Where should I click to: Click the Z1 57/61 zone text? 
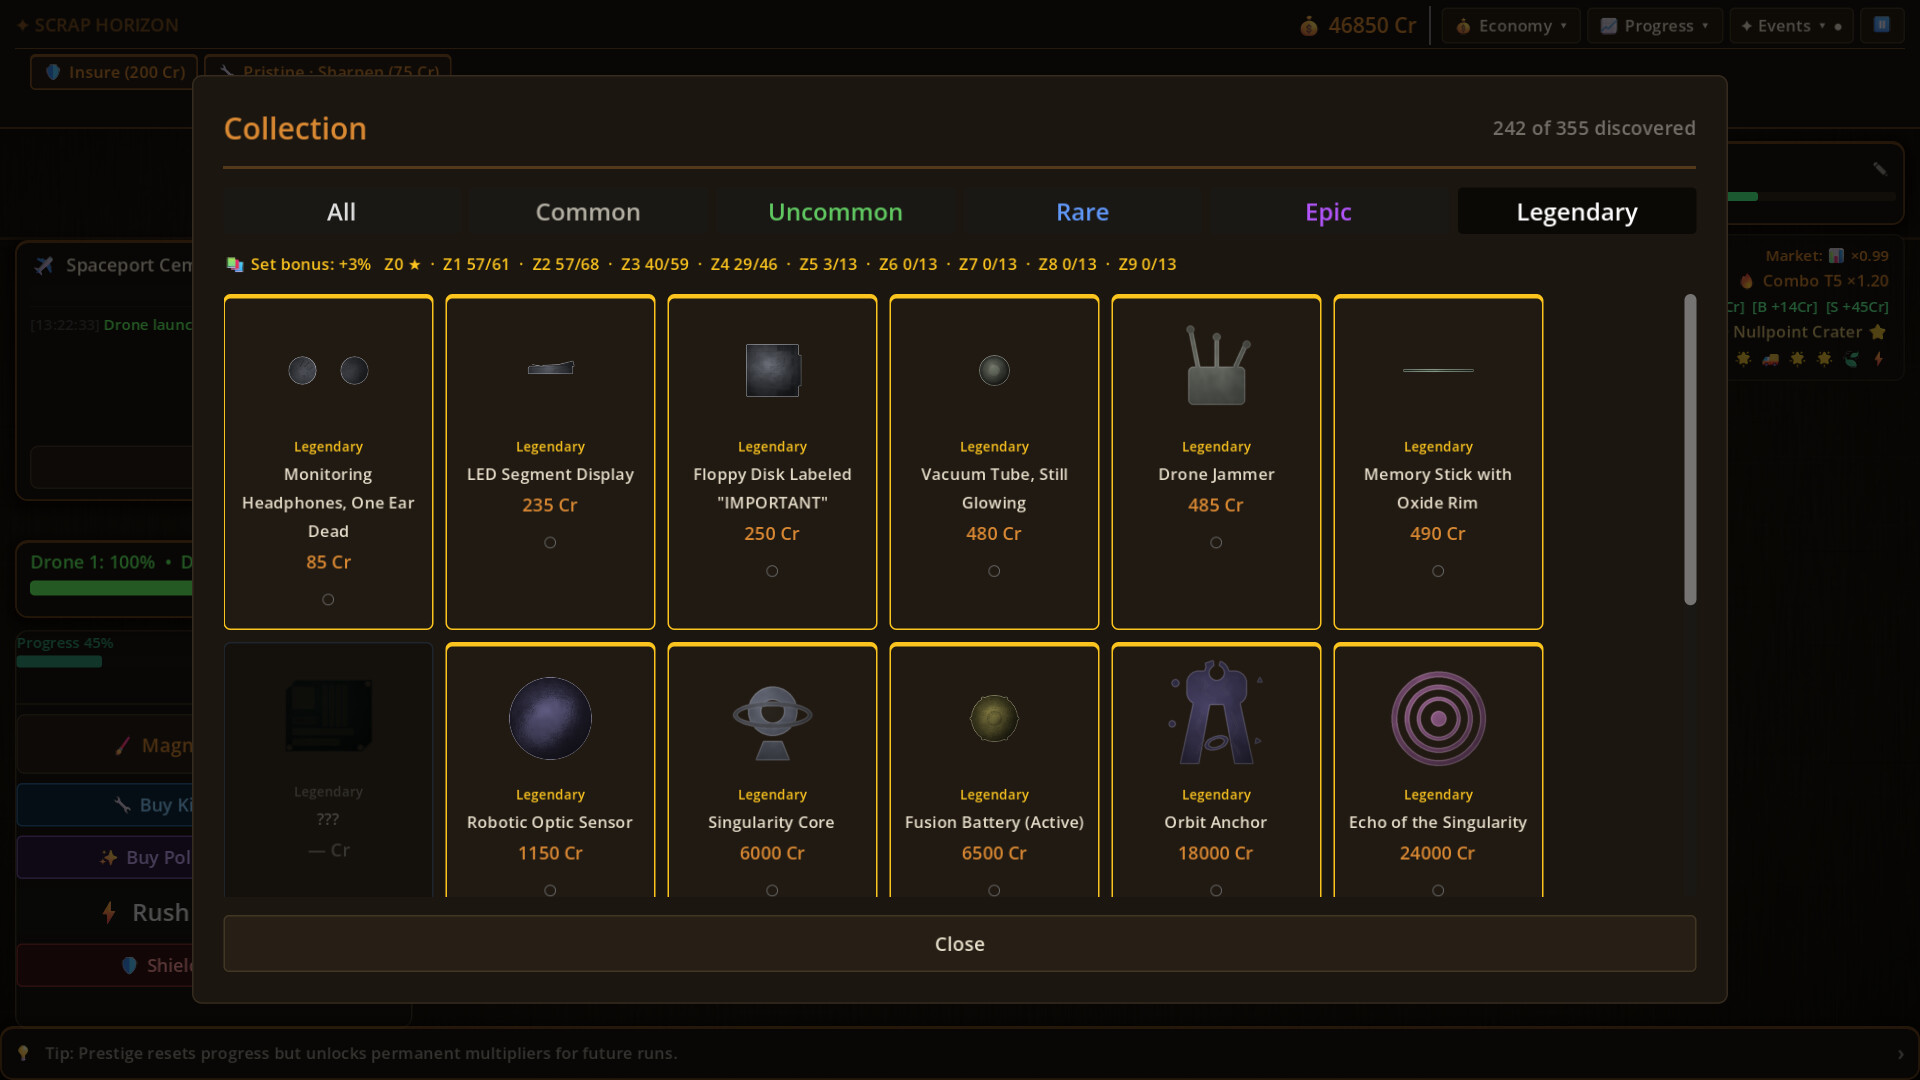[x=476, y=264]
